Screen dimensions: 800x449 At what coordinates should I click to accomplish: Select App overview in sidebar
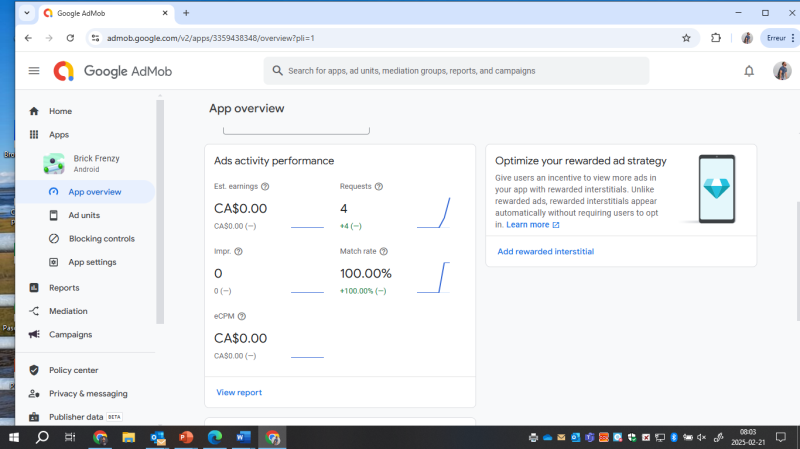[x=86, y=192]
